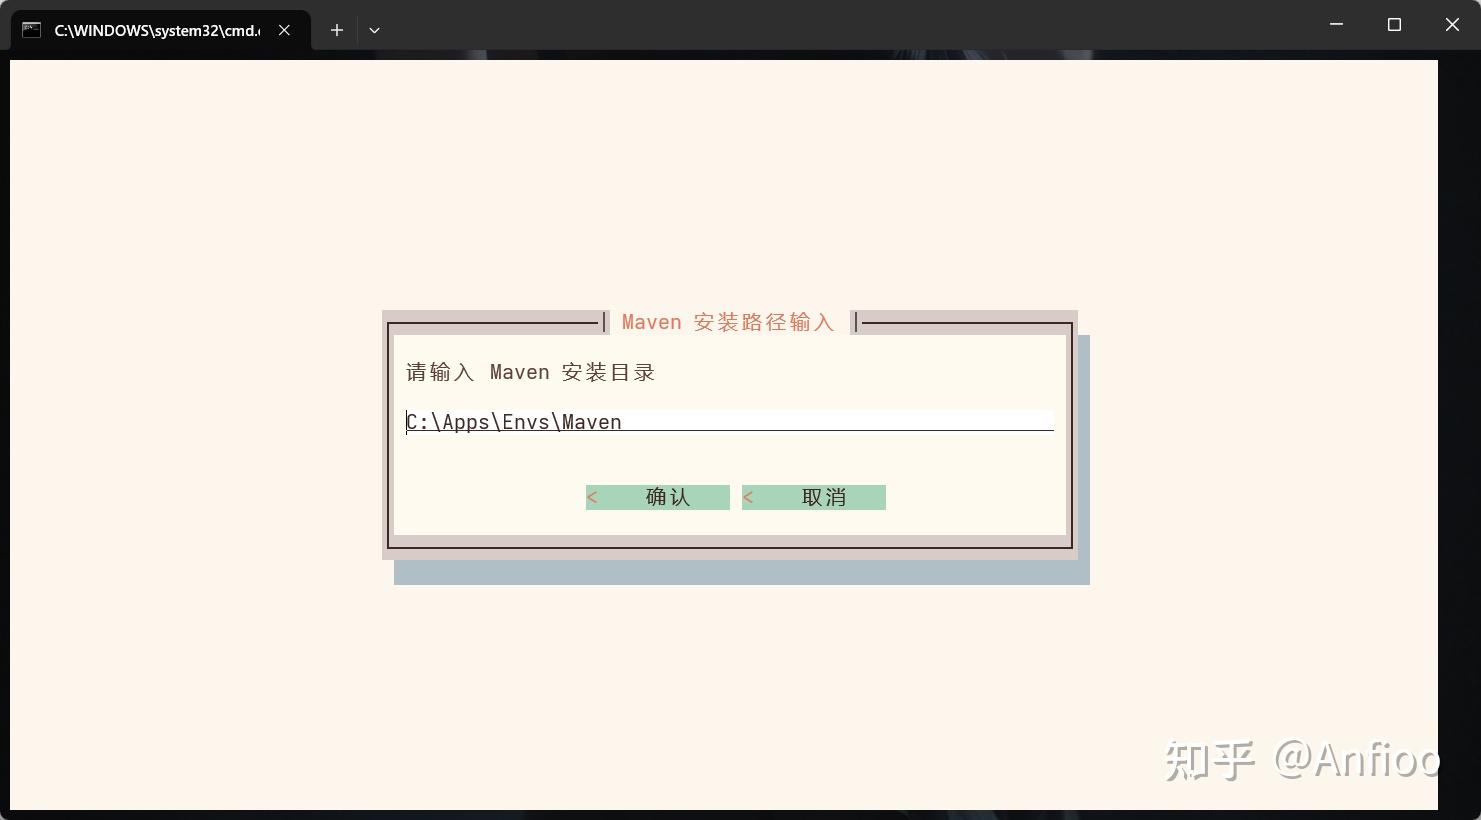Open the terminal tab dropdown chevron
The height and width of the screenshot is (820, 1481).
374,30
